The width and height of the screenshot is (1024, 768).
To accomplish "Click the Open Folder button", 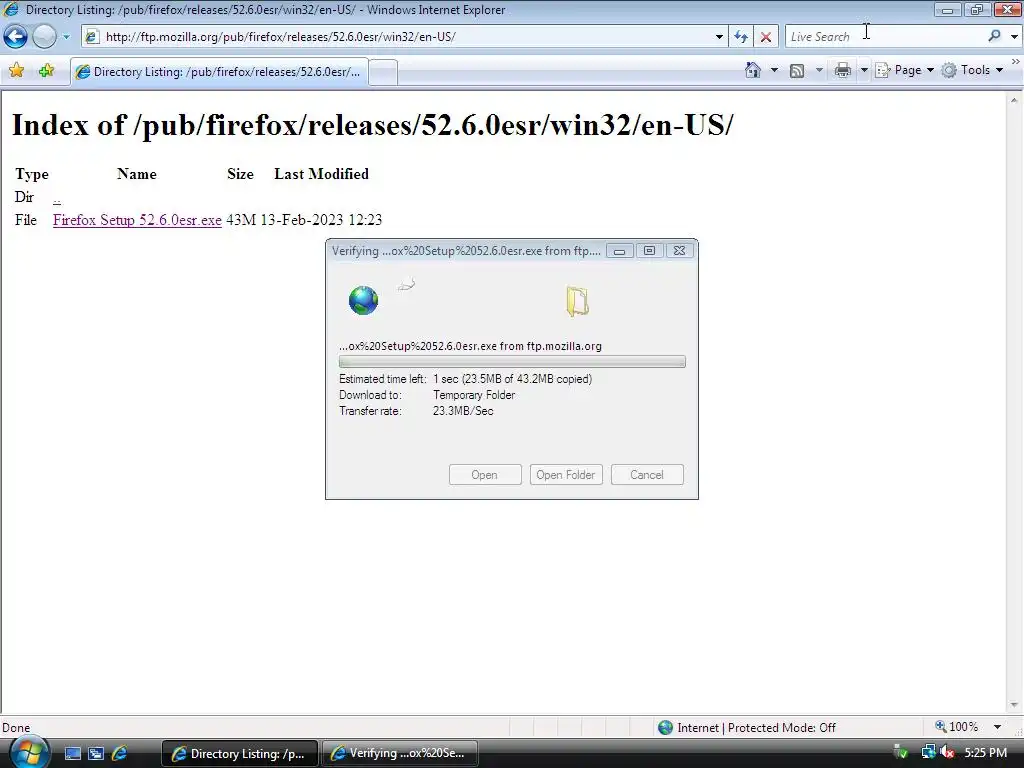I will [x=566, y=475].
